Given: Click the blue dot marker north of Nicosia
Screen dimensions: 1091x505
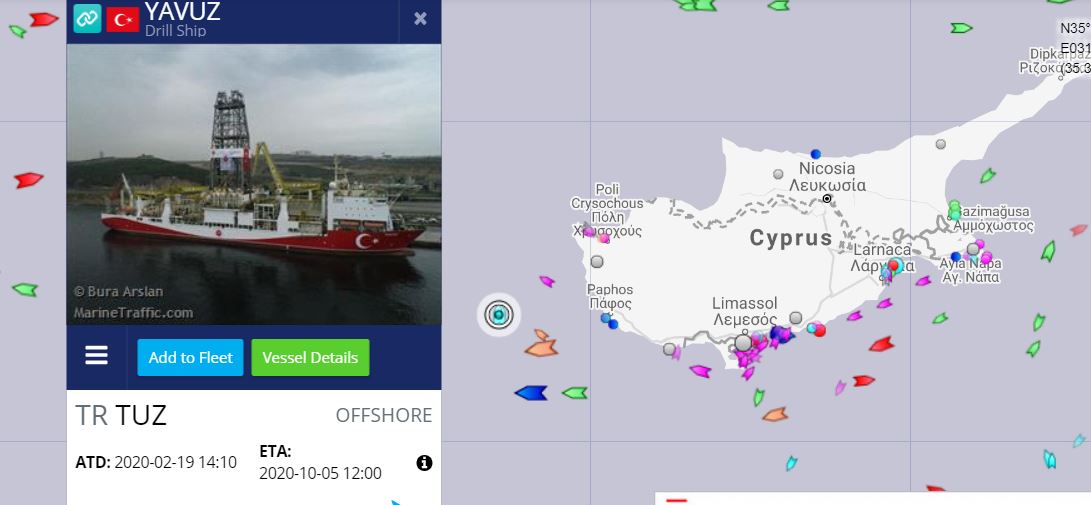Looking at the screenshot, I should [x=815, y=154].
